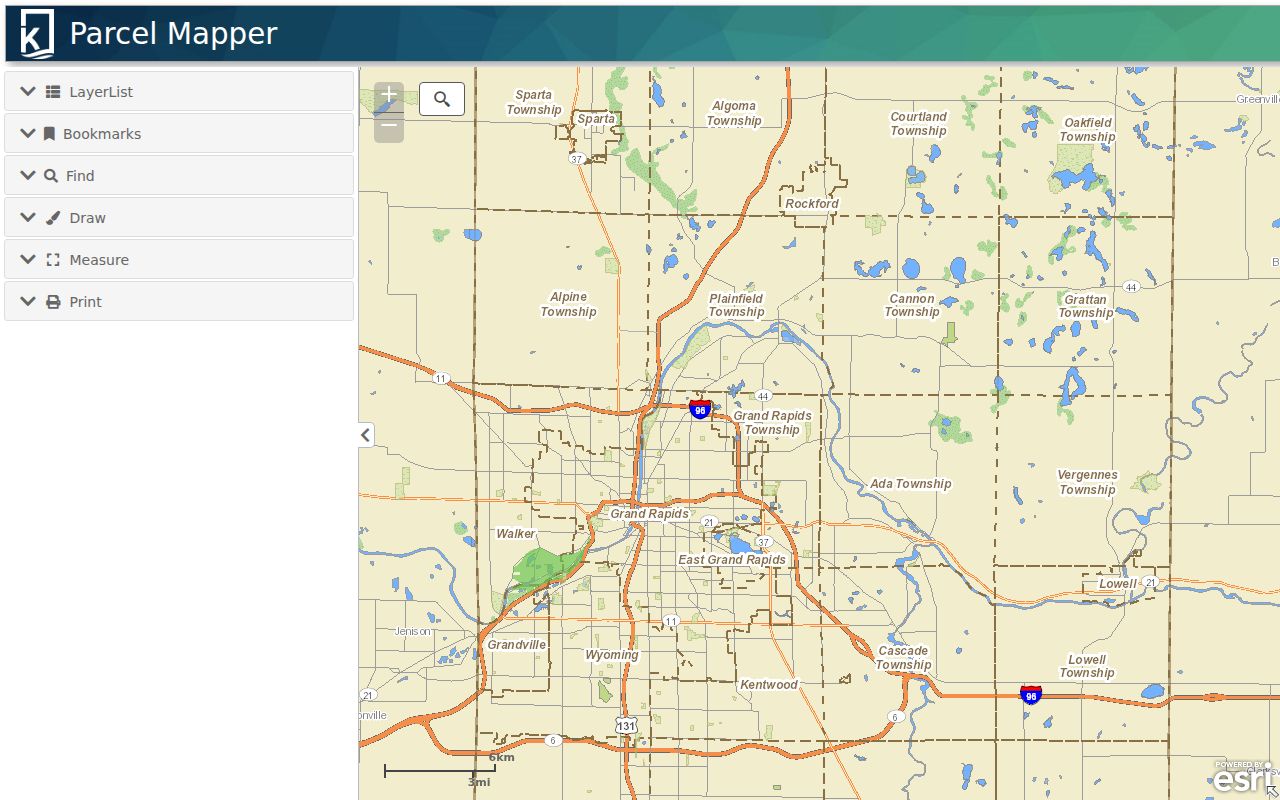1280x800 pixels.
Task: Expand the Bookmarks panel chevron
Action: 28,134
